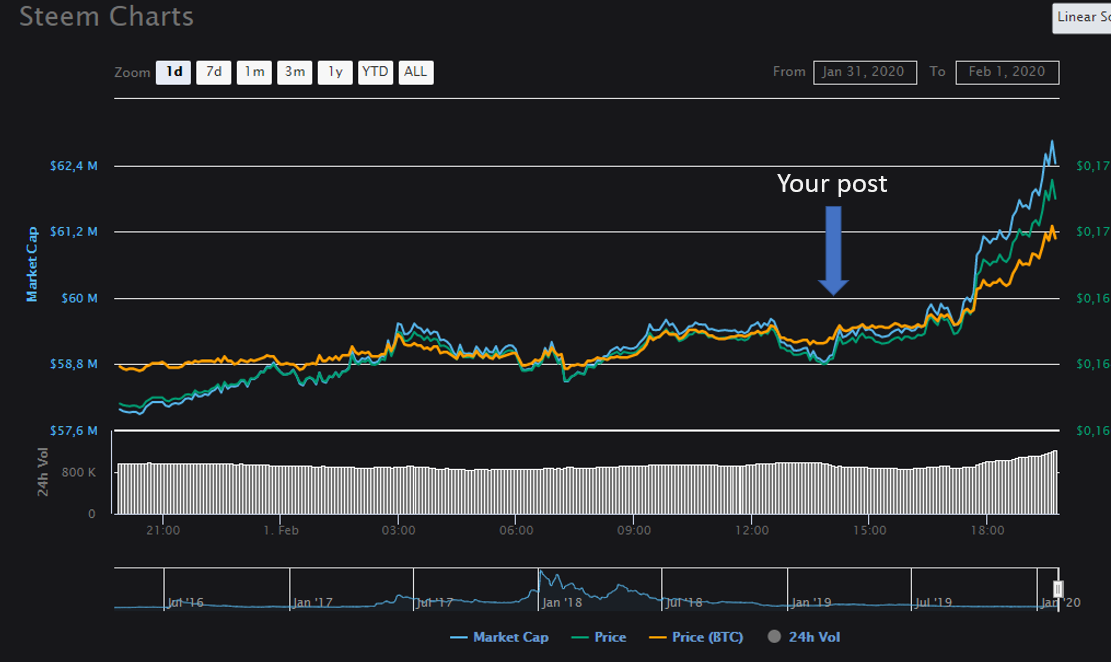Click the vertical 24h Vol axis title
Image resolution: width=1112 pixels, height=662 pixels.
click(x=43, y=472)
